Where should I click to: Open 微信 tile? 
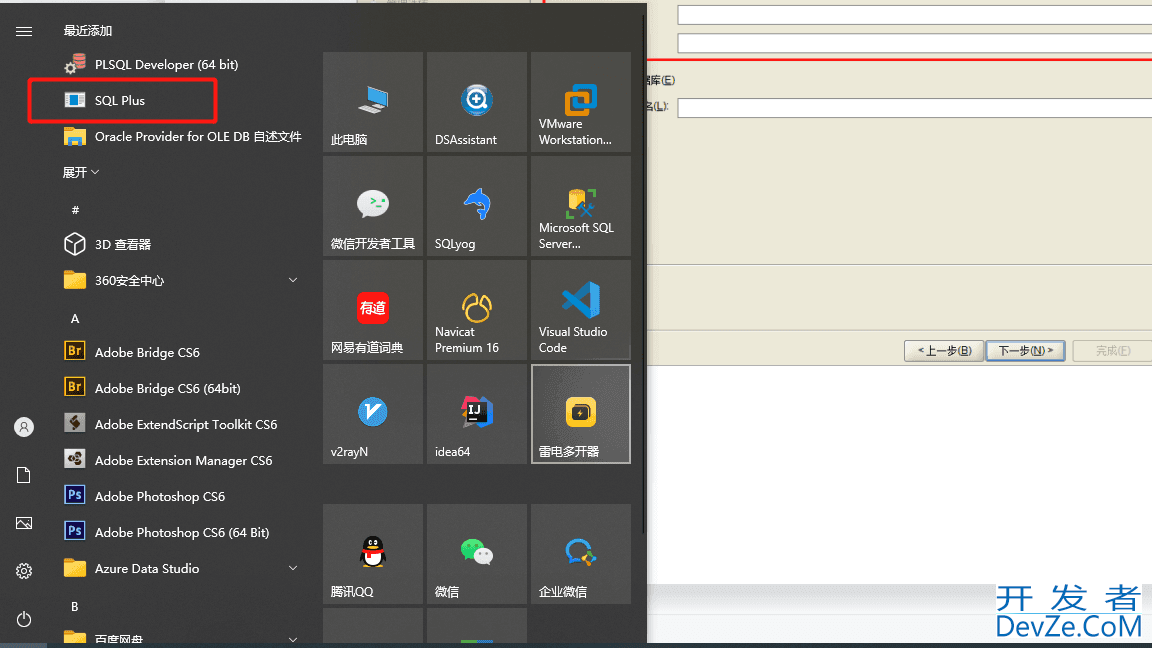tap(477, 554)
